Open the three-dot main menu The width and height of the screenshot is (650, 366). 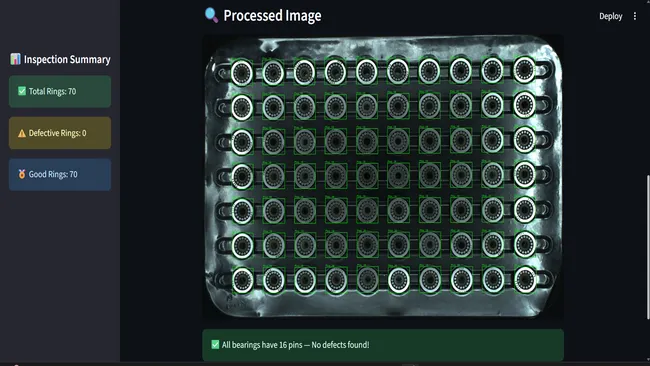tap(635, 16)
